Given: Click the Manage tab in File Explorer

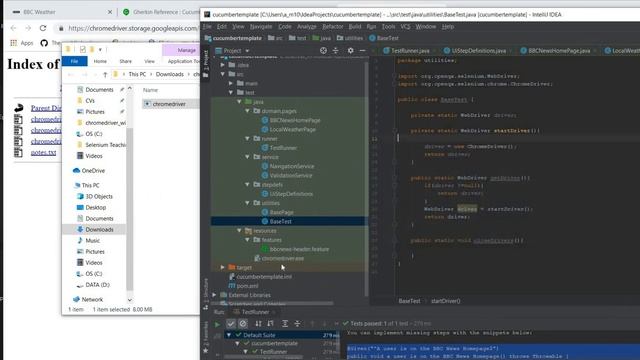Looking at the screenshot, I should (x=187, y=50).
